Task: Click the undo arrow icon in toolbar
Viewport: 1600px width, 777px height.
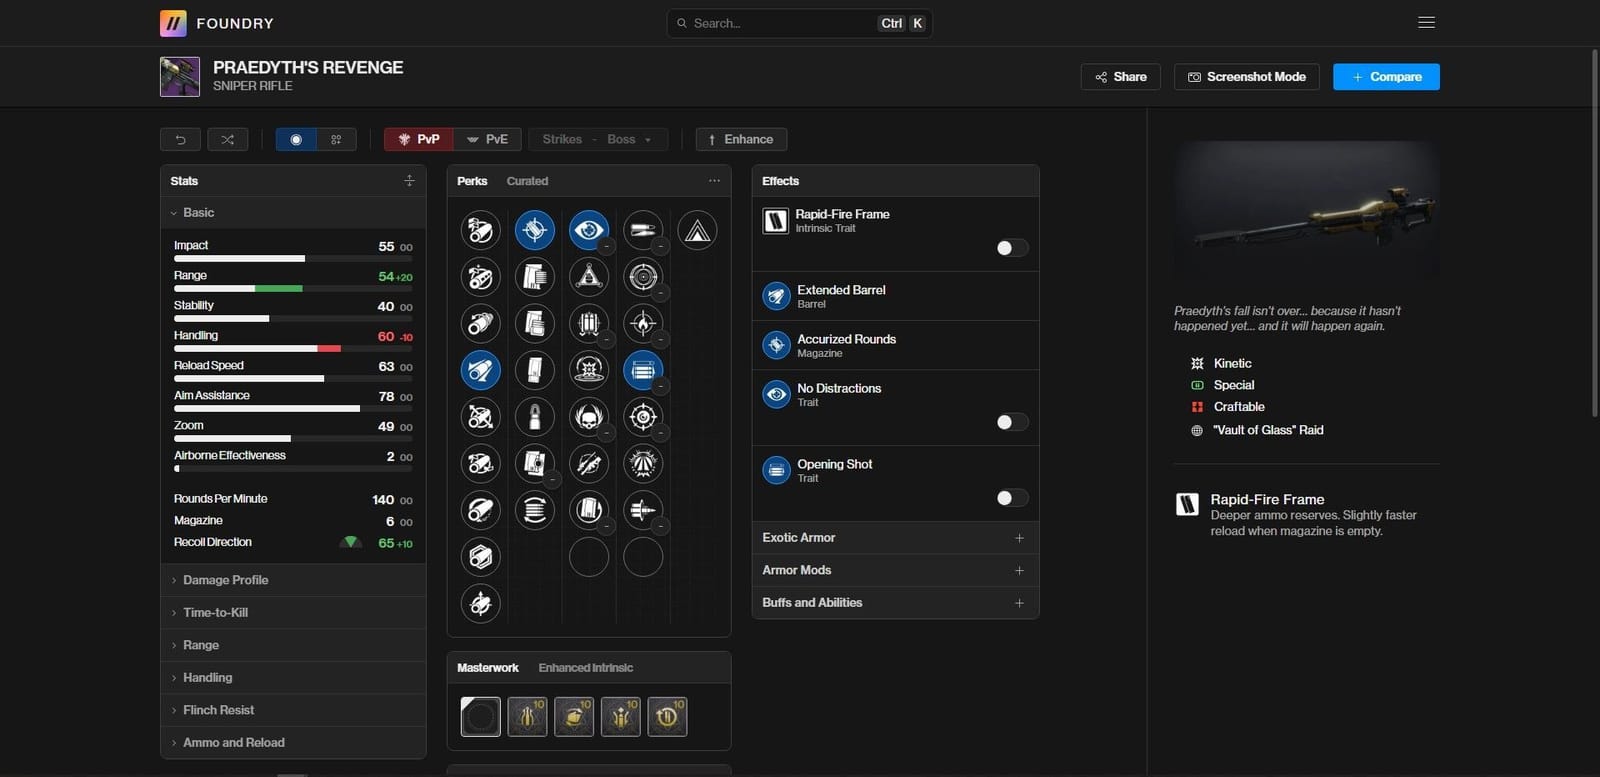Action: [x=180, y=140]
